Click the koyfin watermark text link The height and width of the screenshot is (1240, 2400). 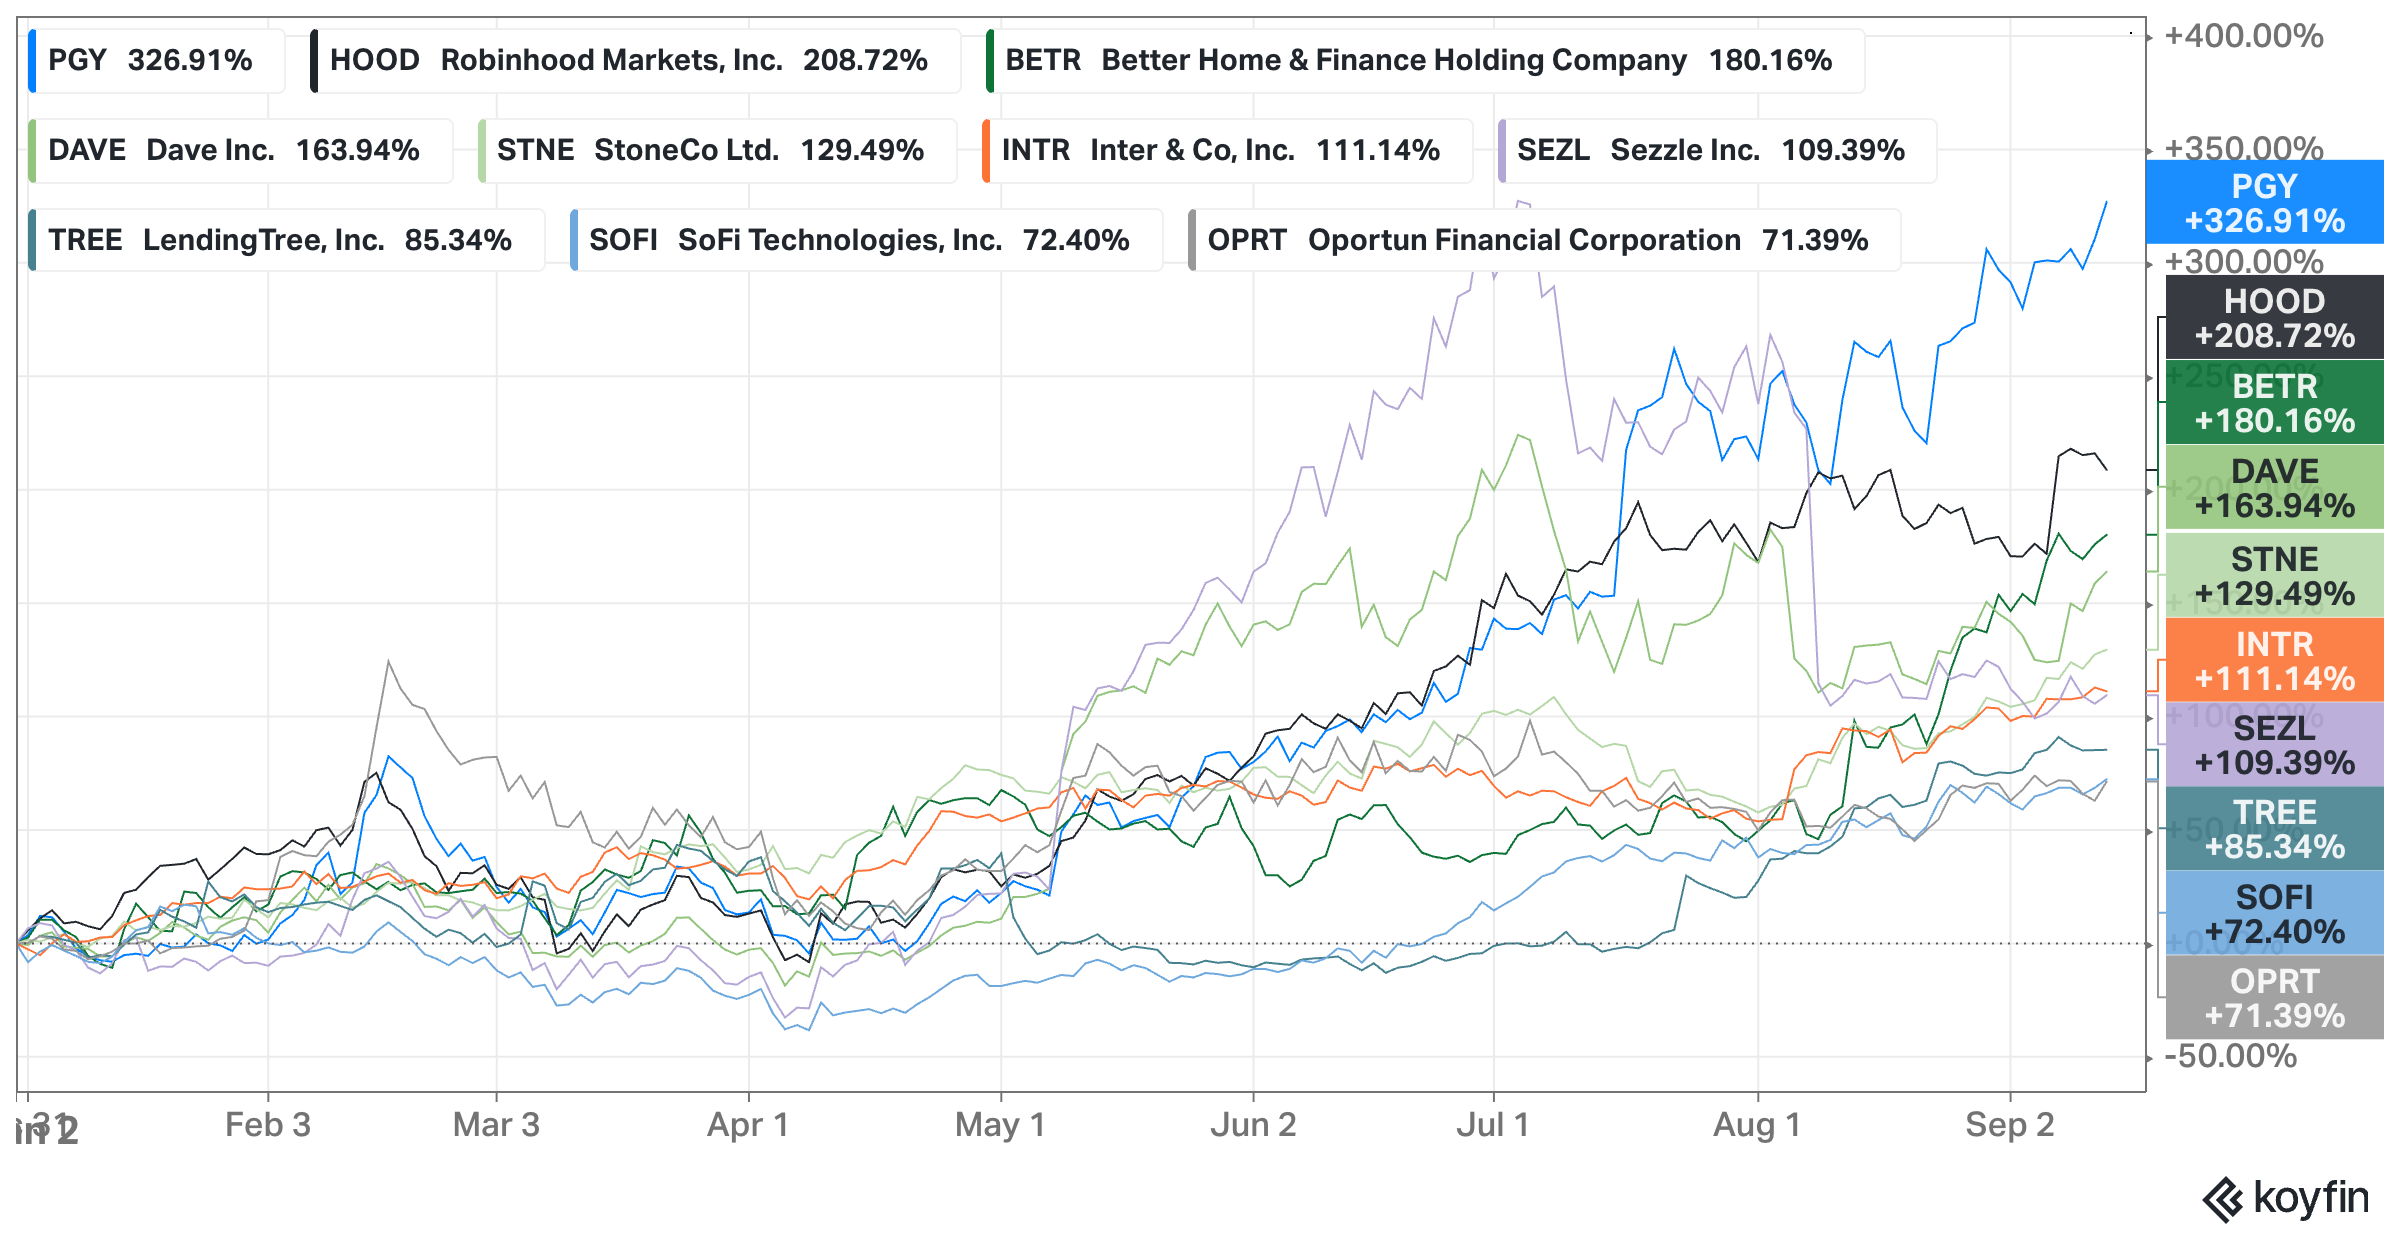2311,1198
